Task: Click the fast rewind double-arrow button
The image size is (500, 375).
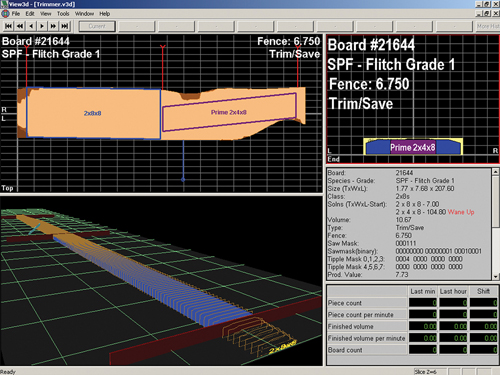Action: click(x=20, y=26)
